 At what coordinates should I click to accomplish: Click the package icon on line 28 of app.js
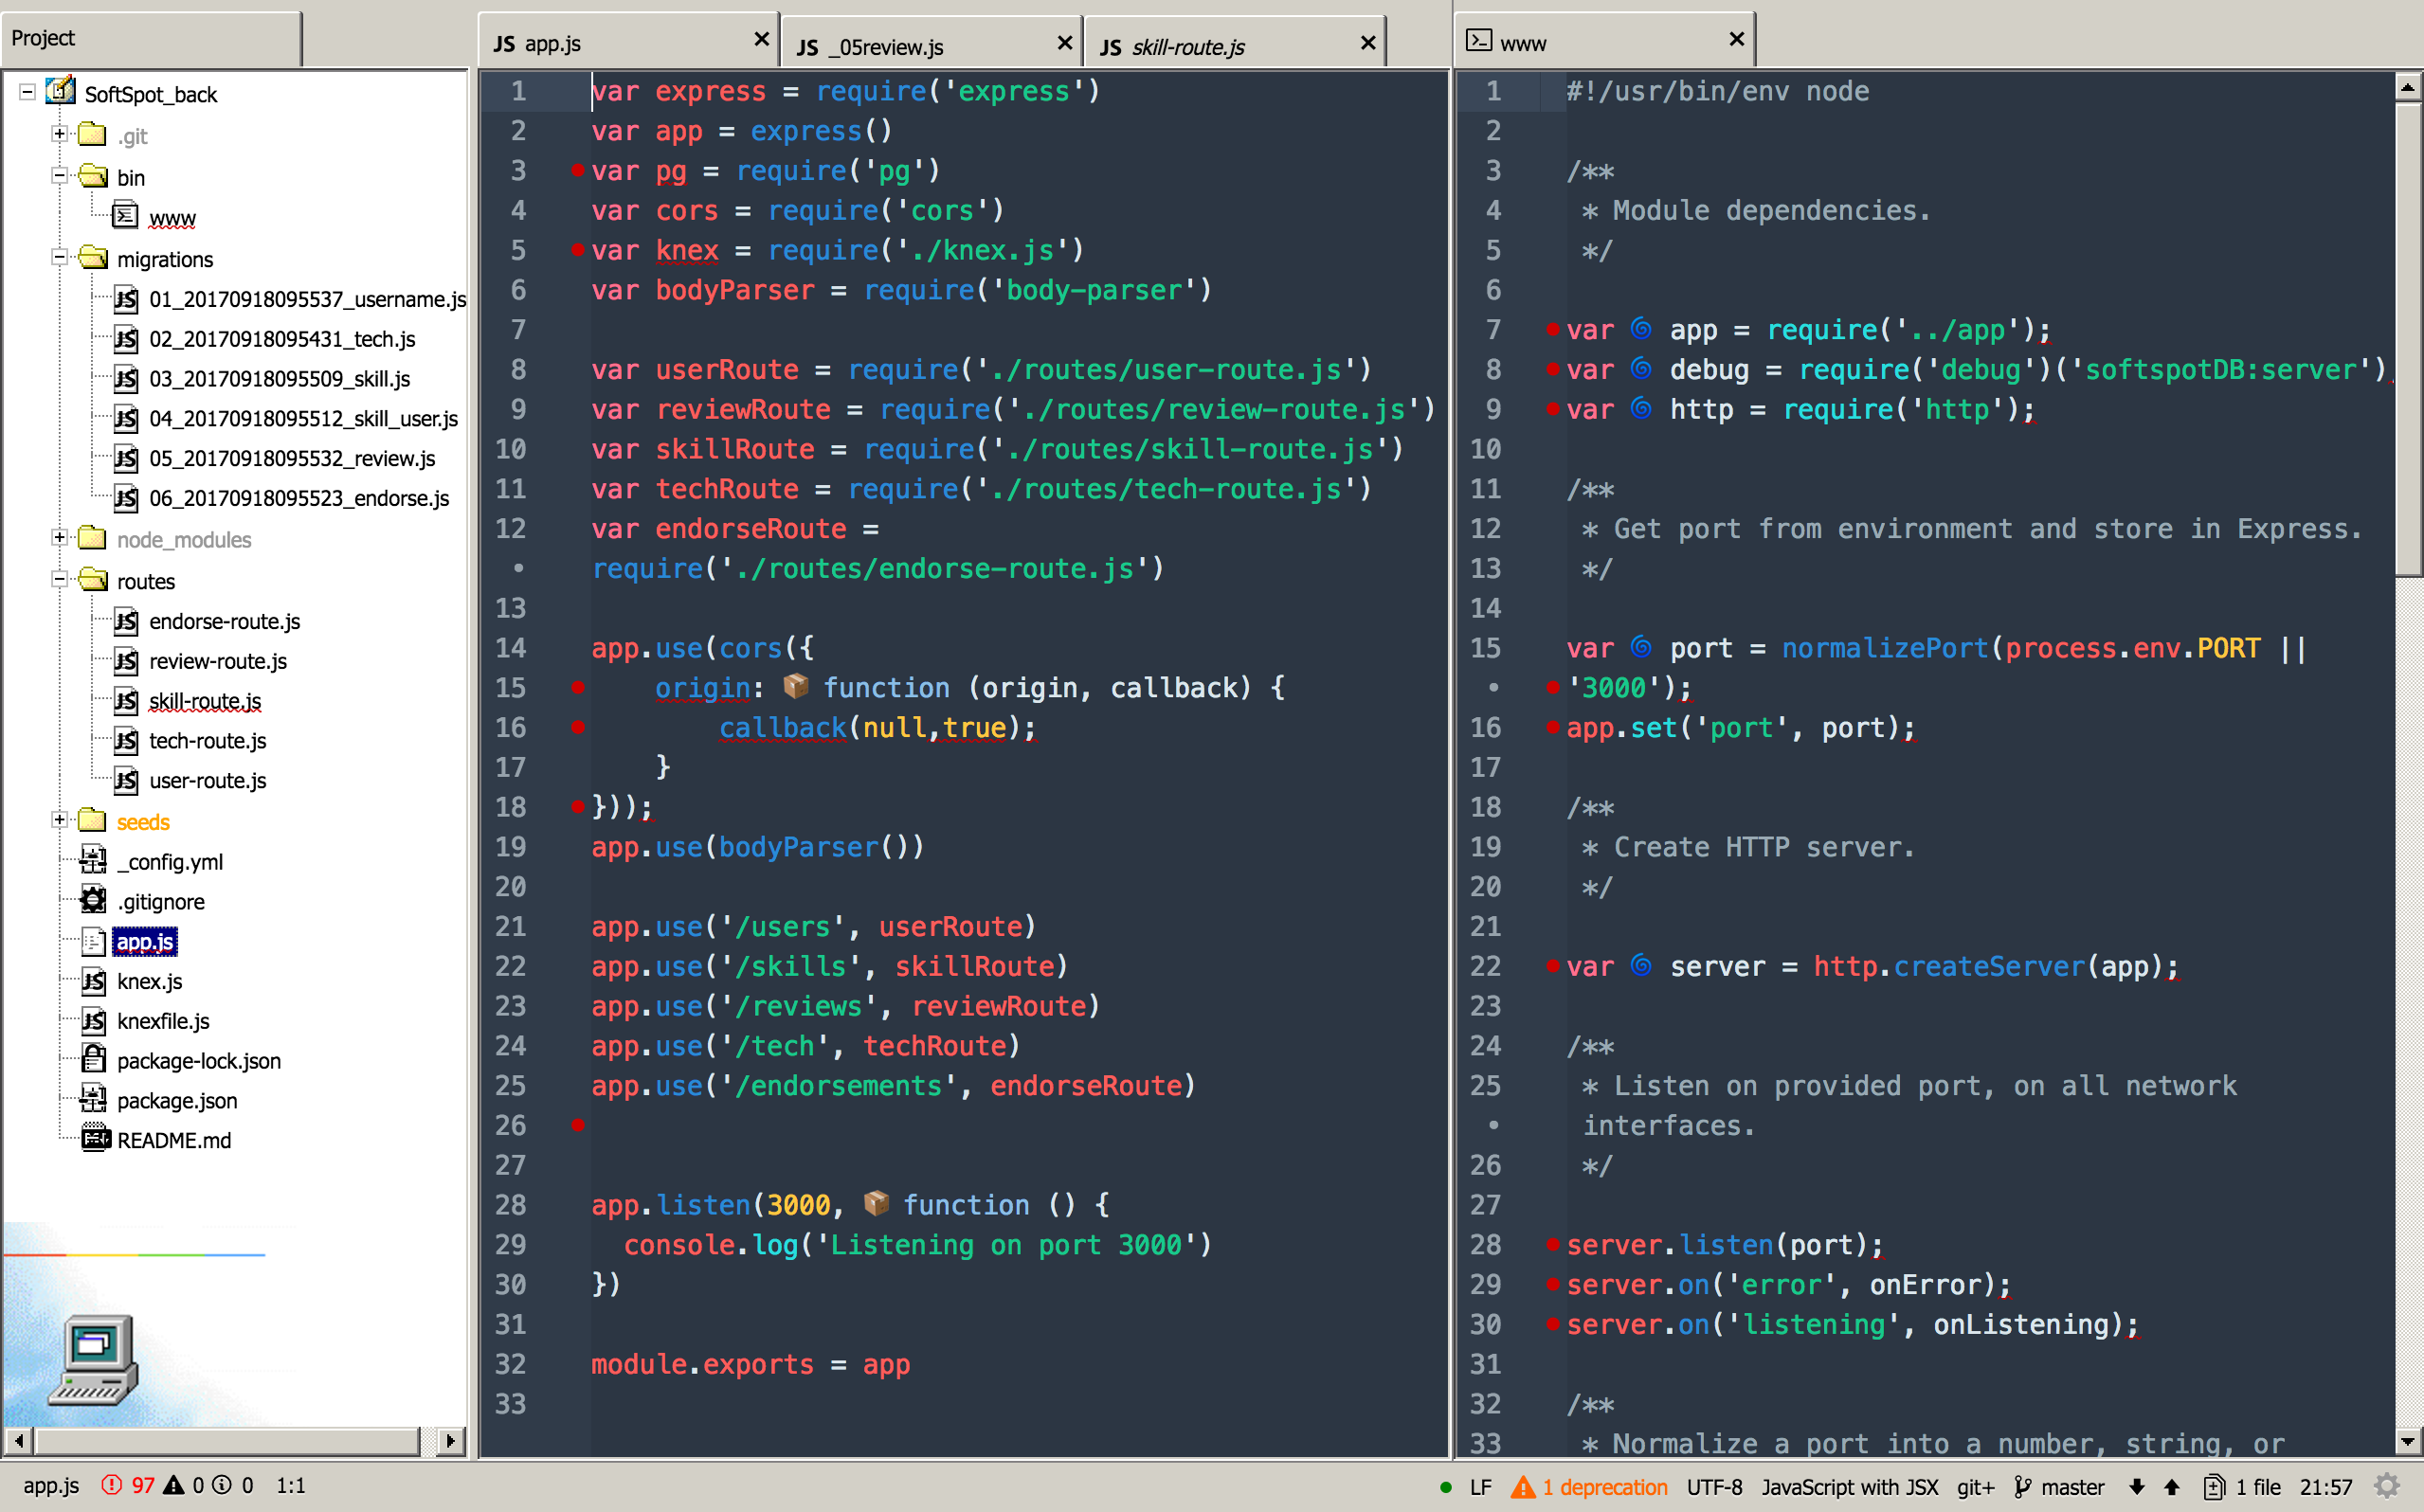point(876,1203)
